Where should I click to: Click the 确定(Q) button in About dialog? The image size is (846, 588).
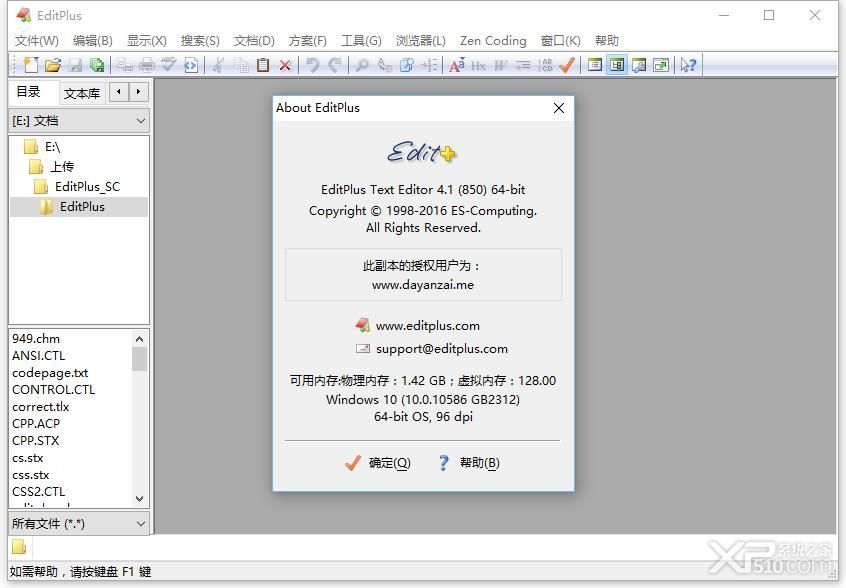coord(378,463)
